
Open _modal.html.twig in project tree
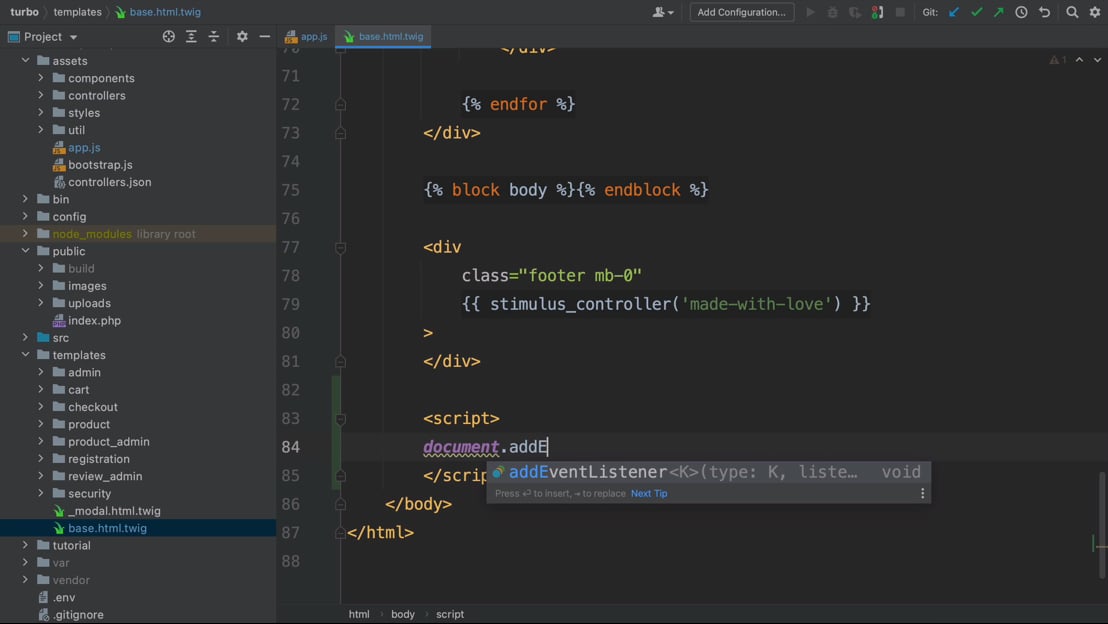point(114,511)
